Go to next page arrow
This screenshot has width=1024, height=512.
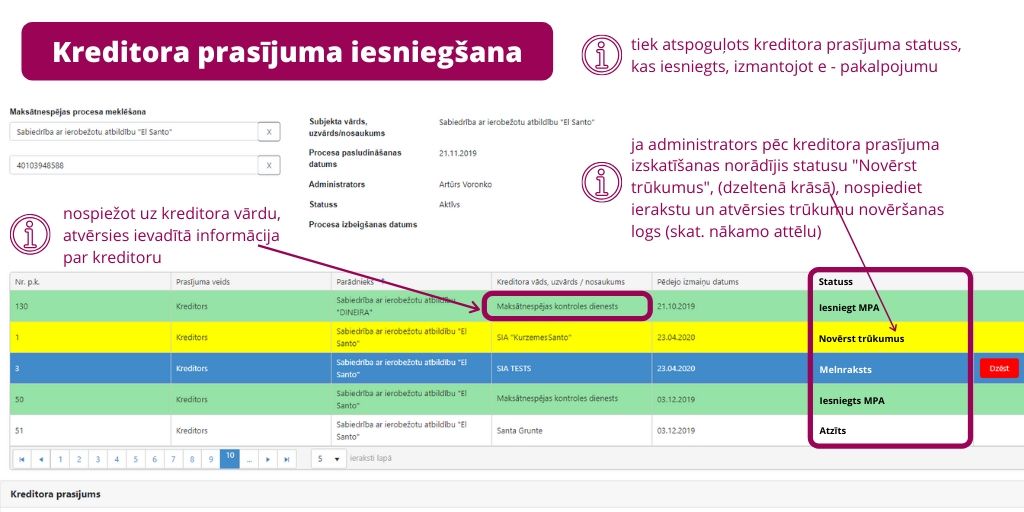[x=267, y=459]
